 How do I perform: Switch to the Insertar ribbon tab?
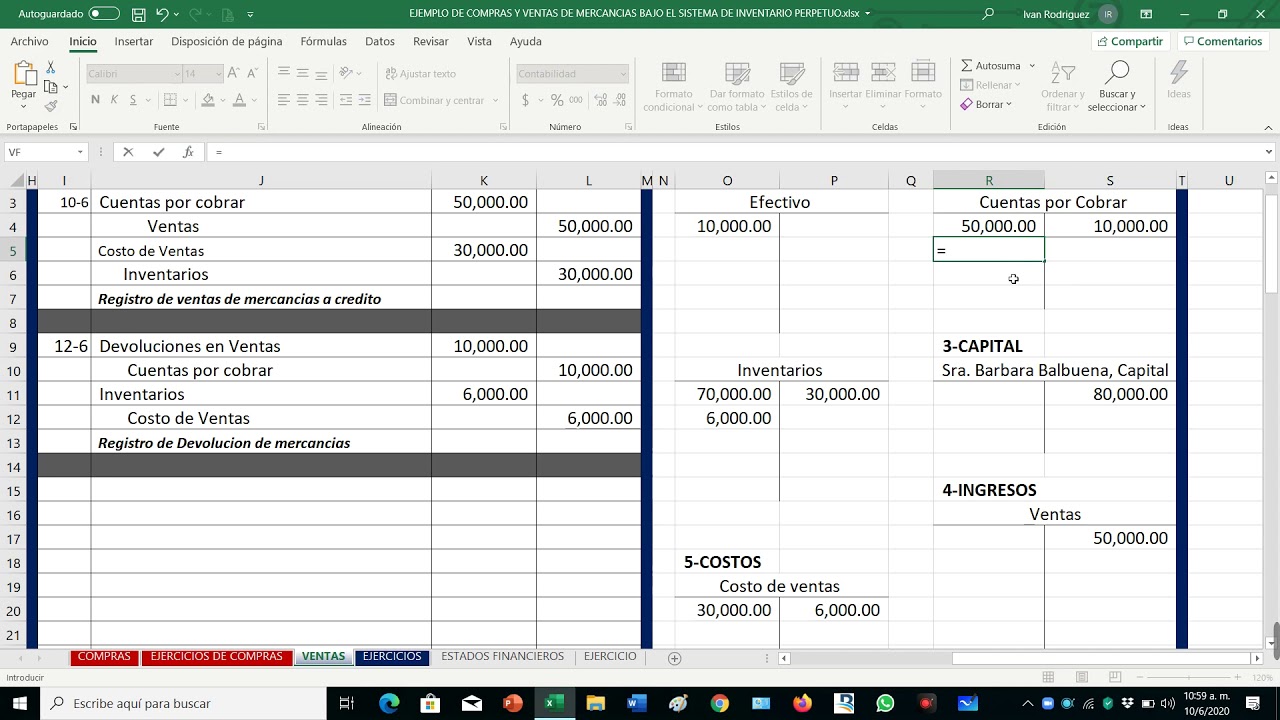pyautogui.click(x=134, y=41)
